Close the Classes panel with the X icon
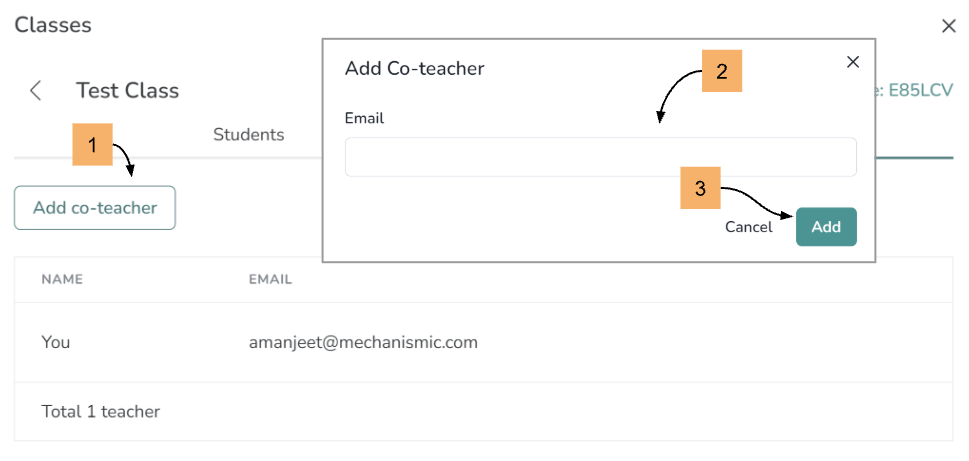The image size is (969, 461). 948,26
